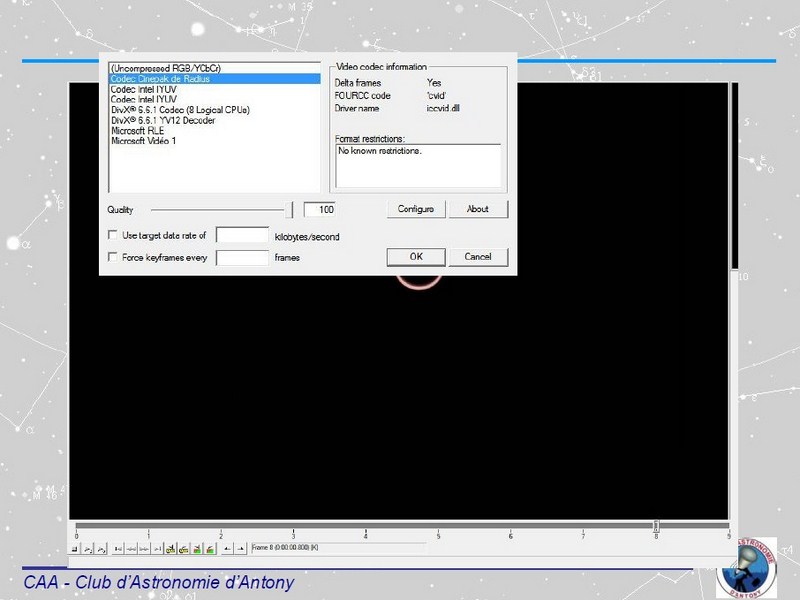Click the Play input button
The width and height of the screenshot is (800, 600).
88,549
